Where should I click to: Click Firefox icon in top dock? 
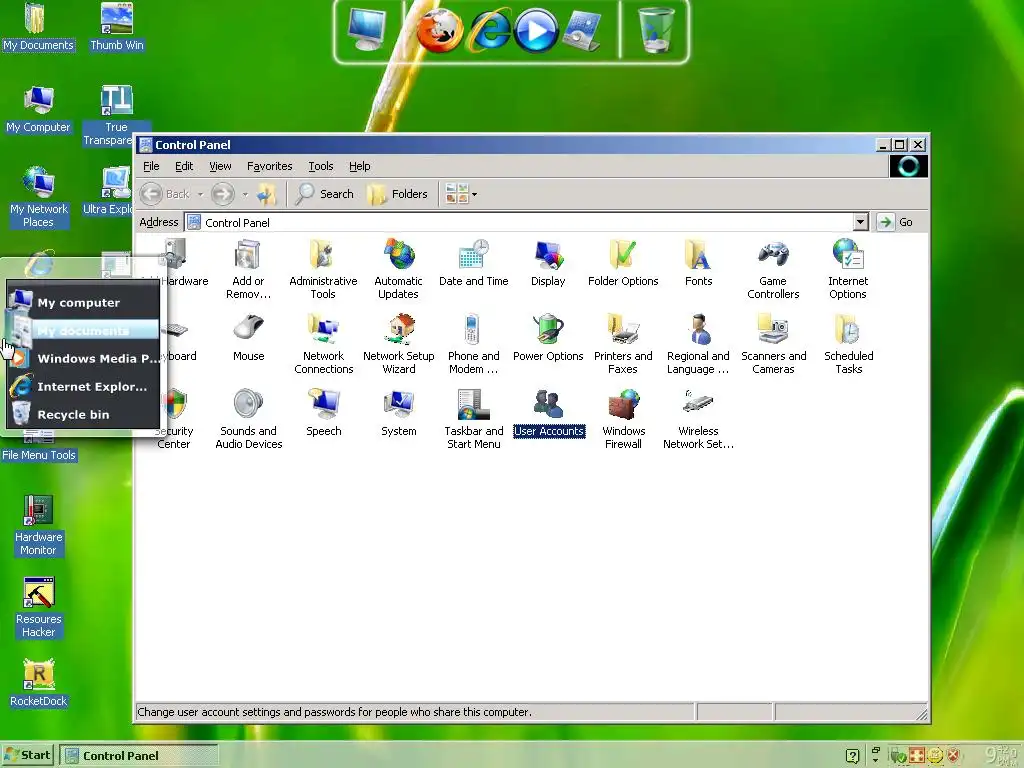pos(440,31)
